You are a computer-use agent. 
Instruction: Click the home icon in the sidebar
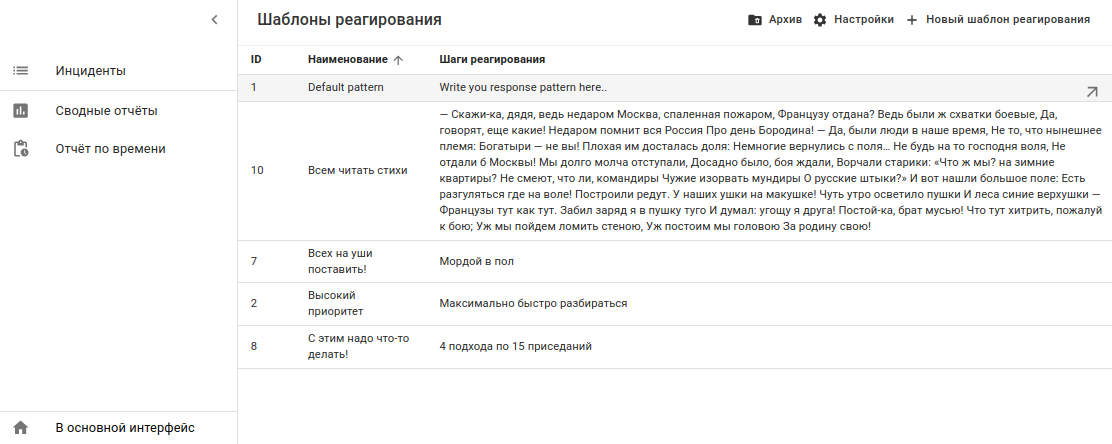20,428
